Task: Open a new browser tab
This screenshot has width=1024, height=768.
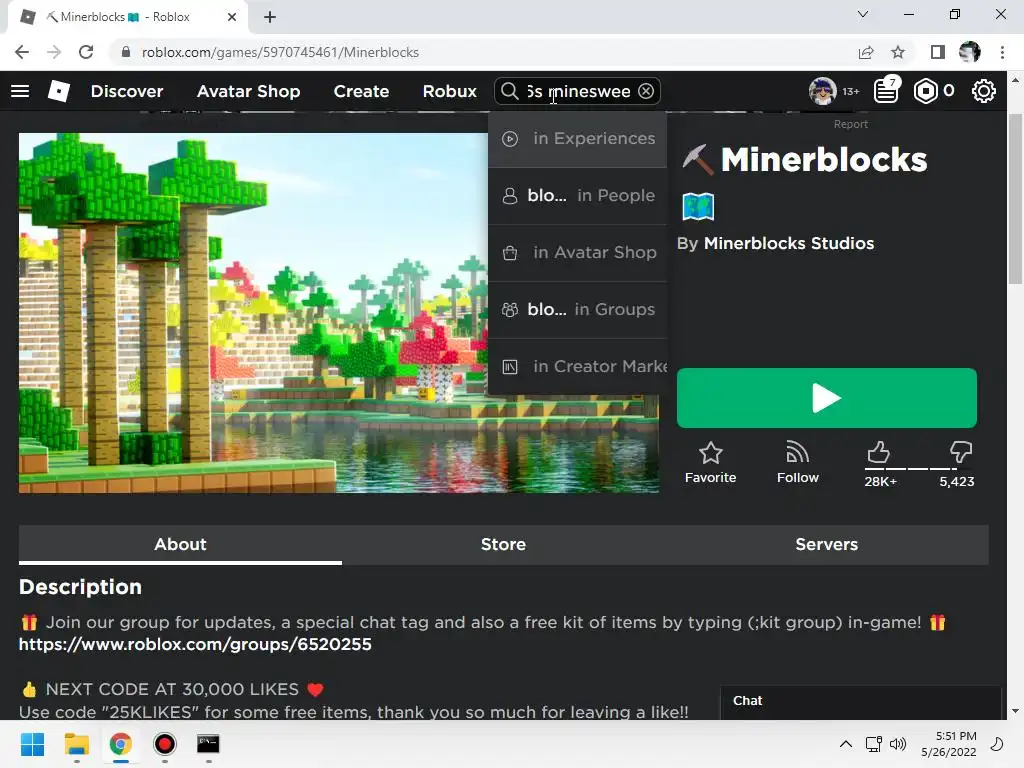Action: 270,17
